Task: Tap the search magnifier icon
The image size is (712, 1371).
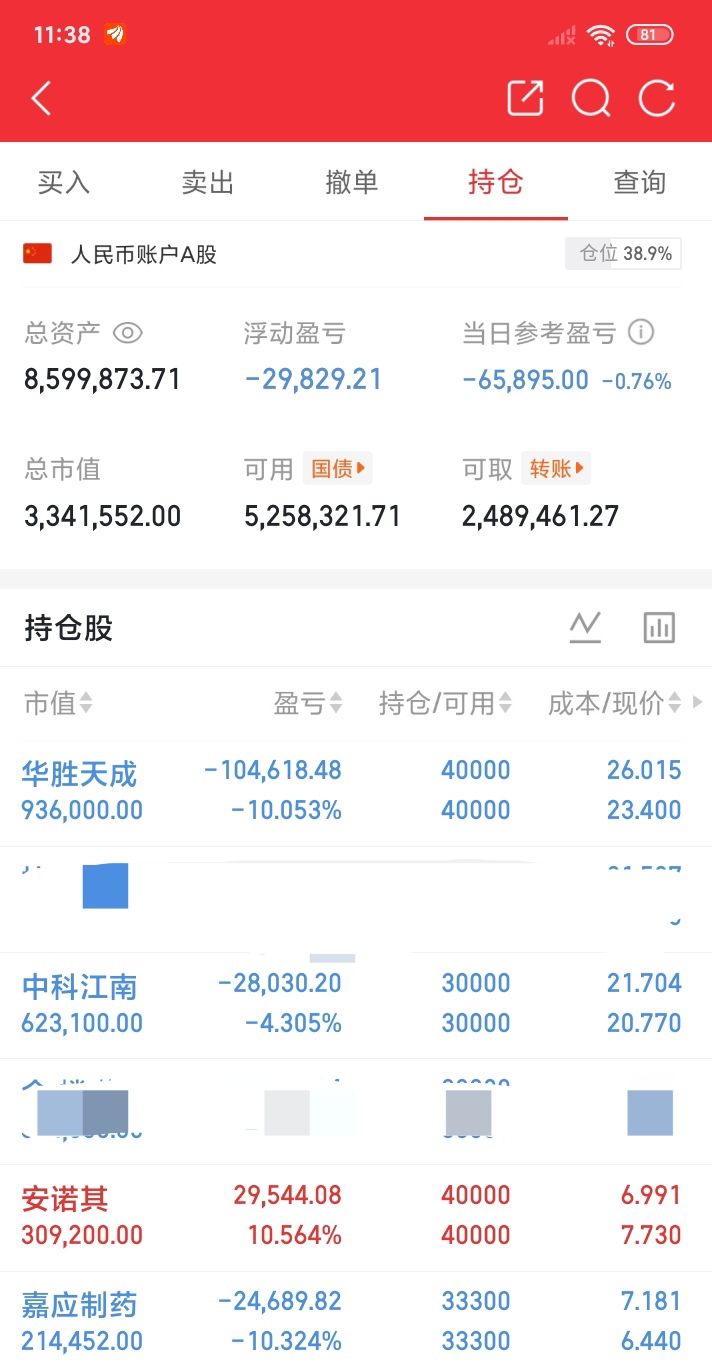Action: (x=591, y=98)
